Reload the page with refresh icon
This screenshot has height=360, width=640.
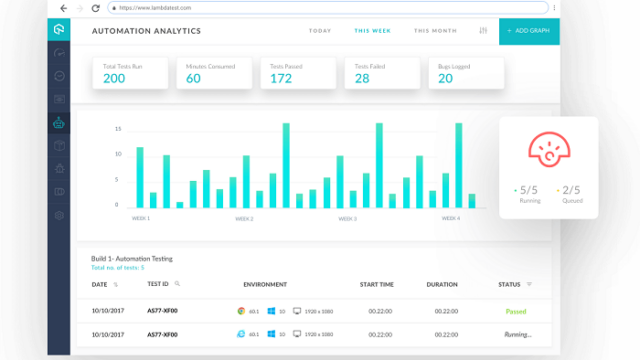pyautogui.click(x=96, y=8)
